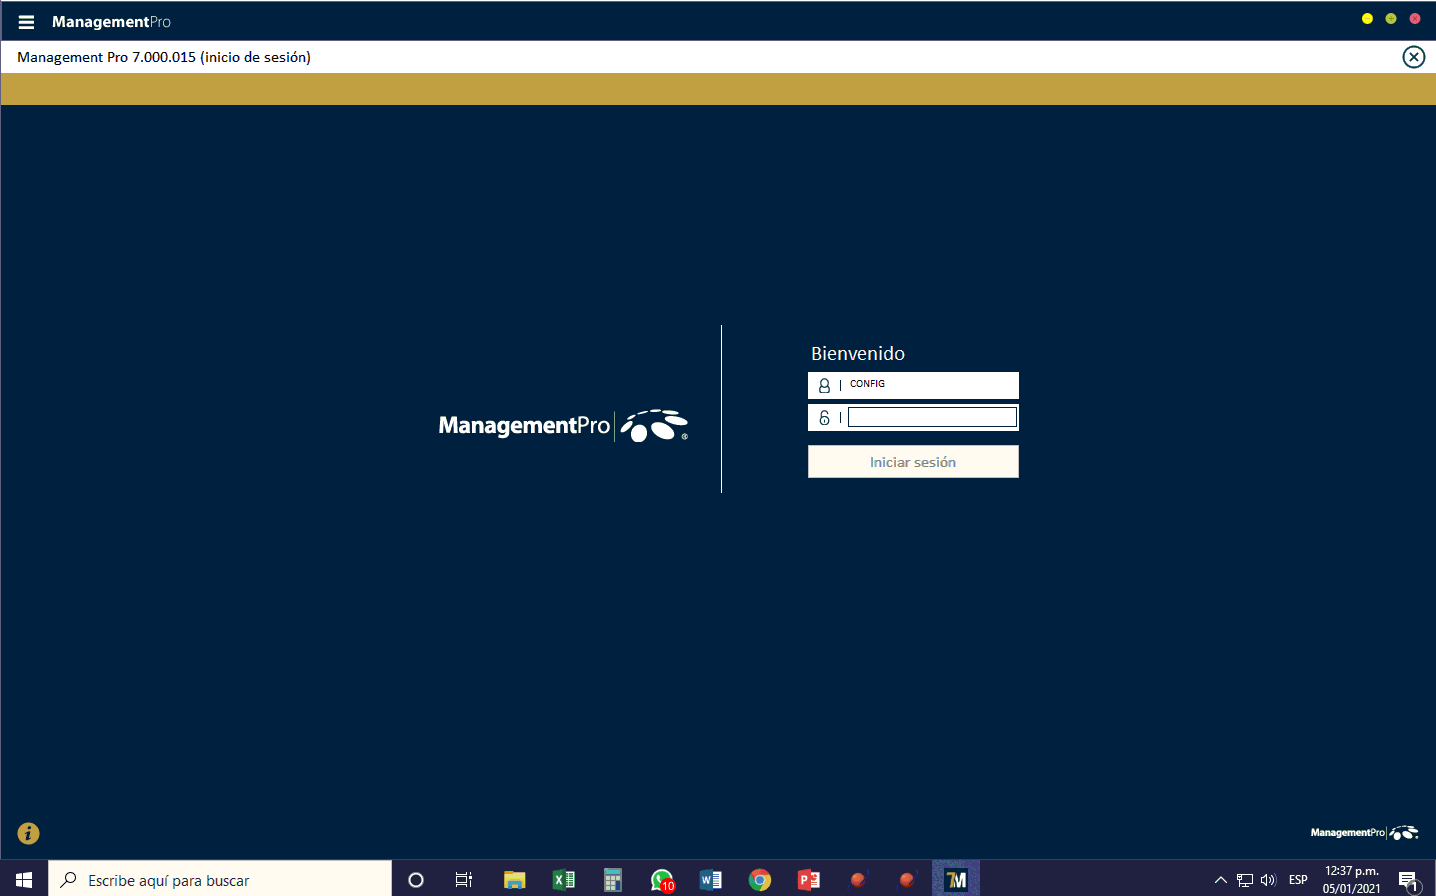Open the hamburger menu beside ManagementPro
Viewport: 1436px width, 896px height.
click(26, 22)
